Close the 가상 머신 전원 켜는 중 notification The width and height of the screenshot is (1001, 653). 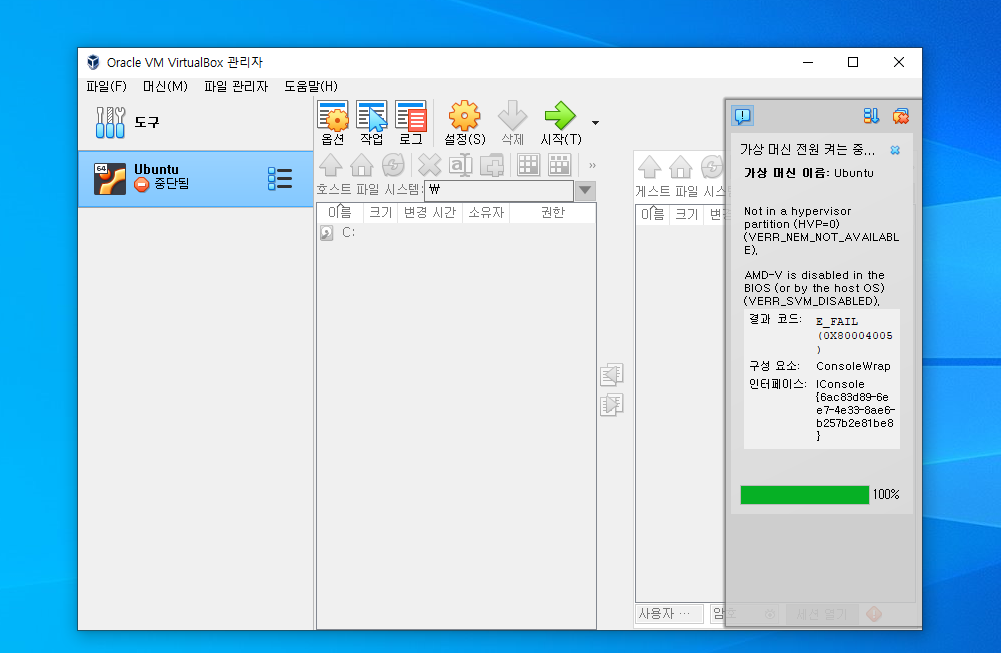pos(895,150)
